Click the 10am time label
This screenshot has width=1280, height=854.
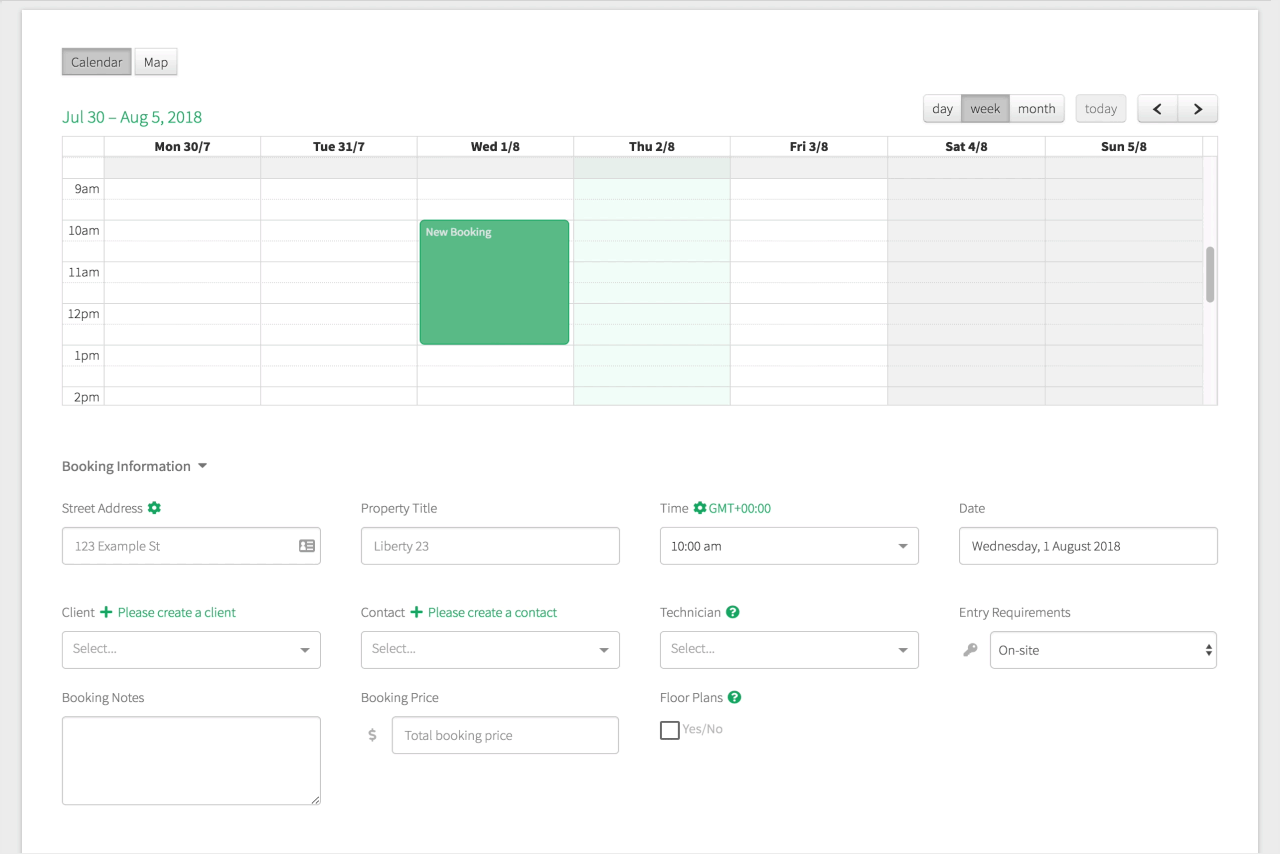tap(84, 231)
